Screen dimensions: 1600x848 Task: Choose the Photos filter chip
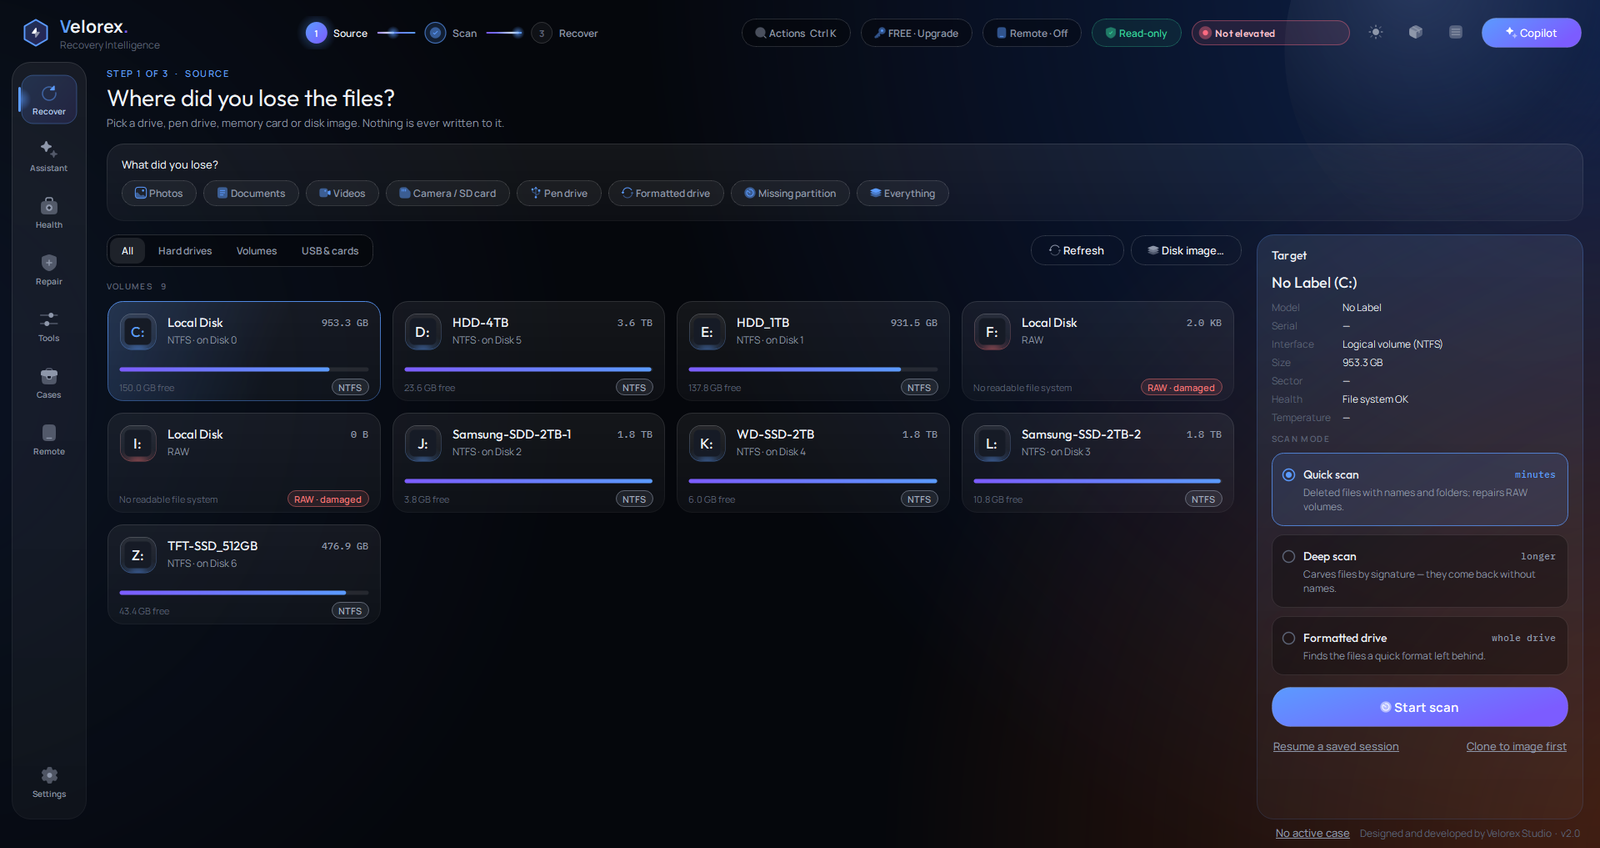click(x=159, y=193)
